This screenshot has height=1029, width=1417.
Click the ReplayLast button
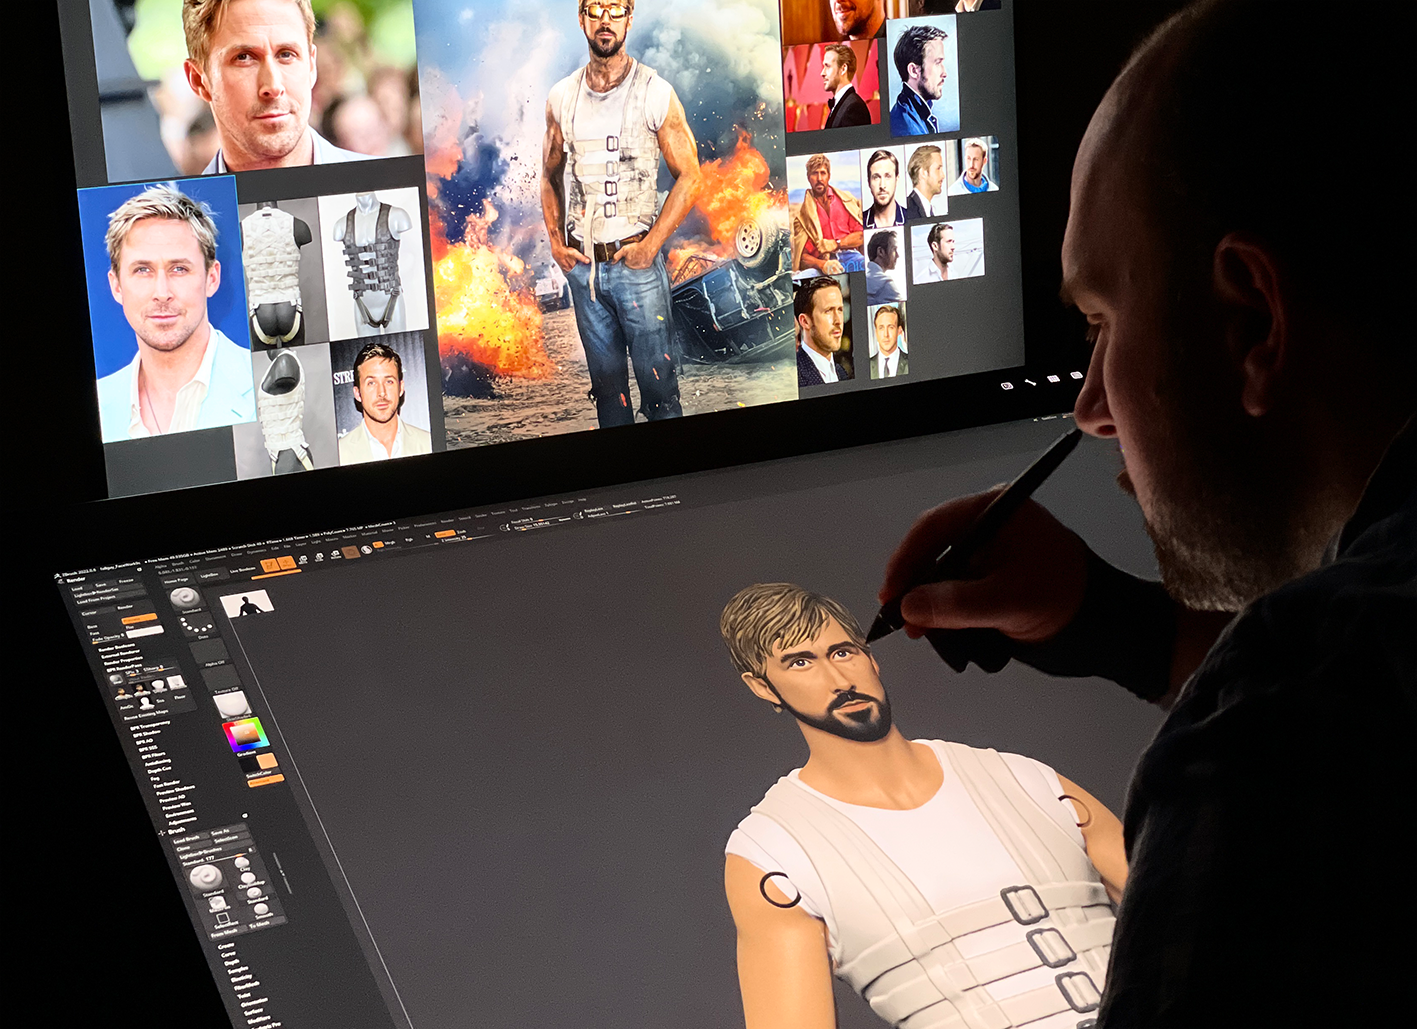coord(595,510)
